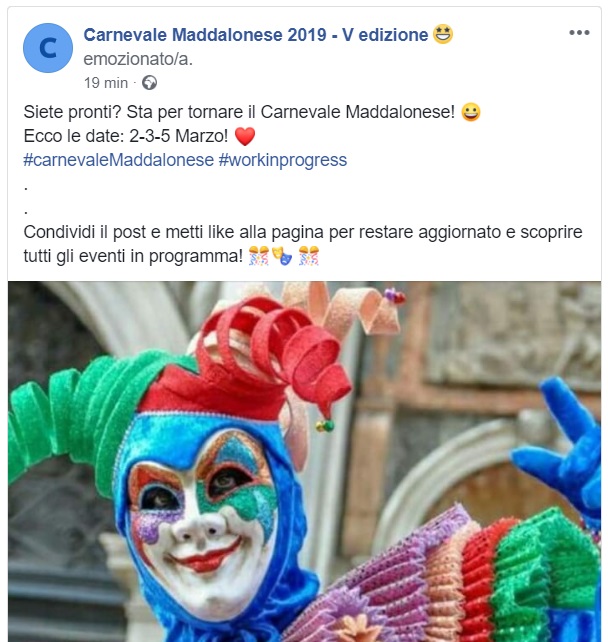Click the first confetti ball emoji

[259, 256]
